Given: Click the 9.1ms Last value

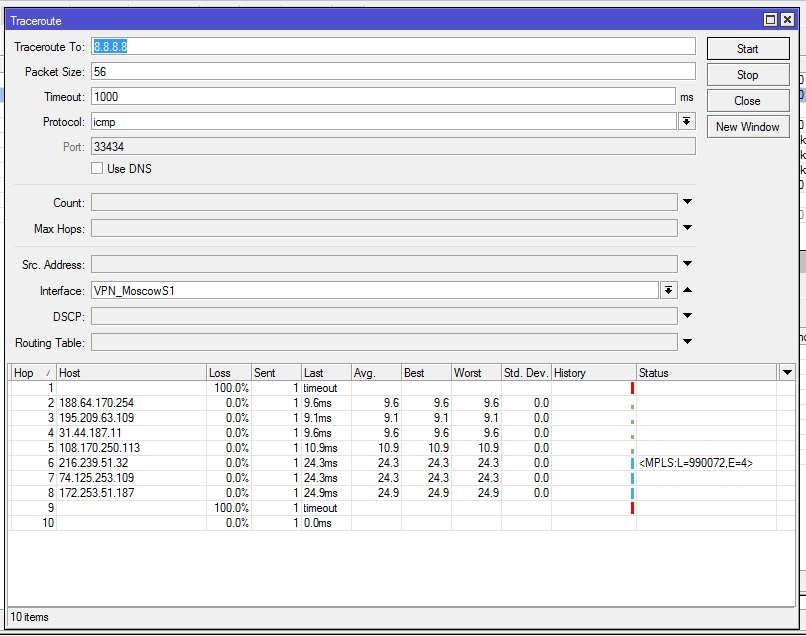Looking at the screenshot, I should point(317,417).
